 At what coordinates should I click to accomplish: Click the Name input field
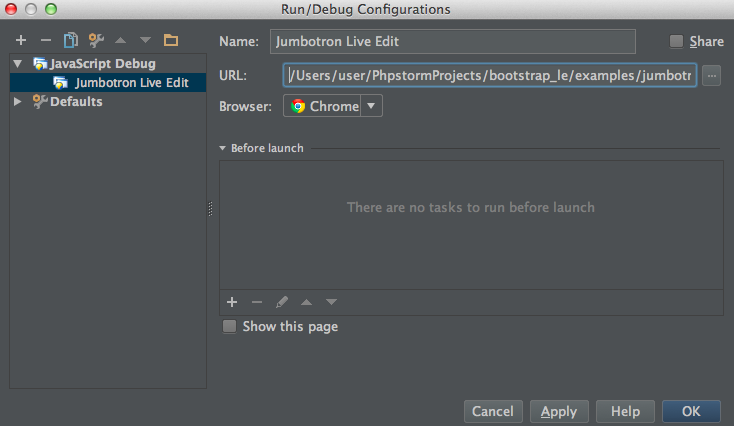click(x=453, y=41)
